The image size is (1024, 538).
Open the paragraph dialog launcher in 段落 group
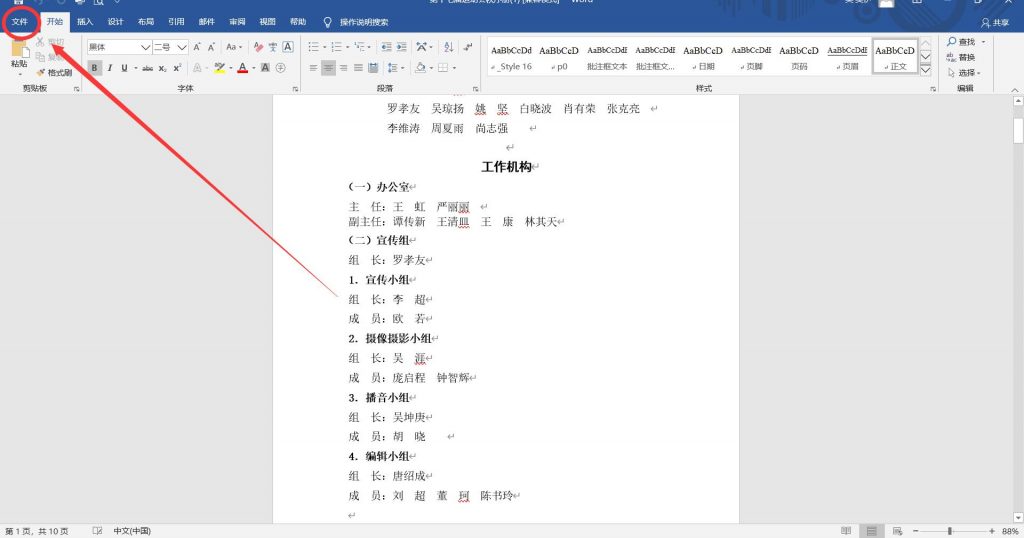(475, 88)
